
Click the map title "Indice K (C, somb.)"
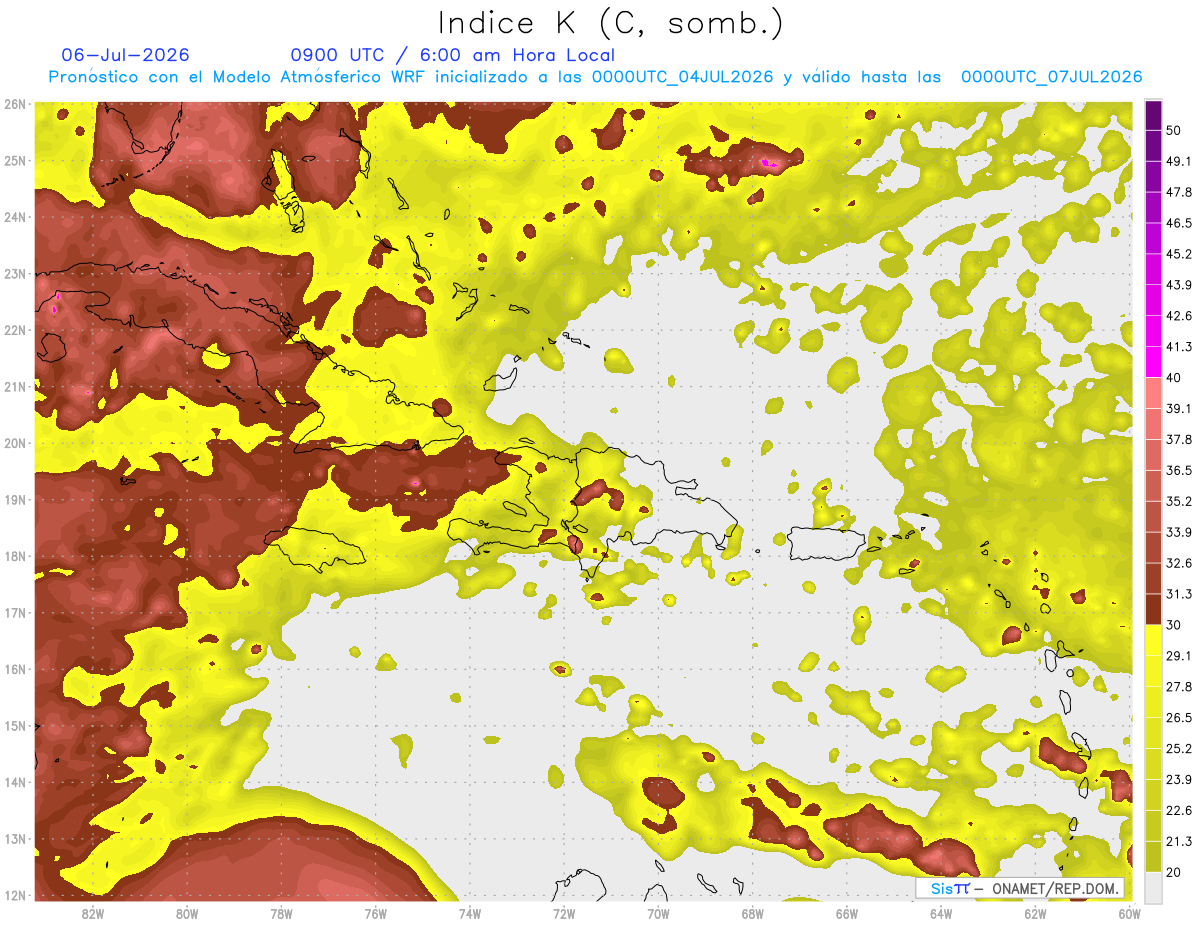point(610,23)
